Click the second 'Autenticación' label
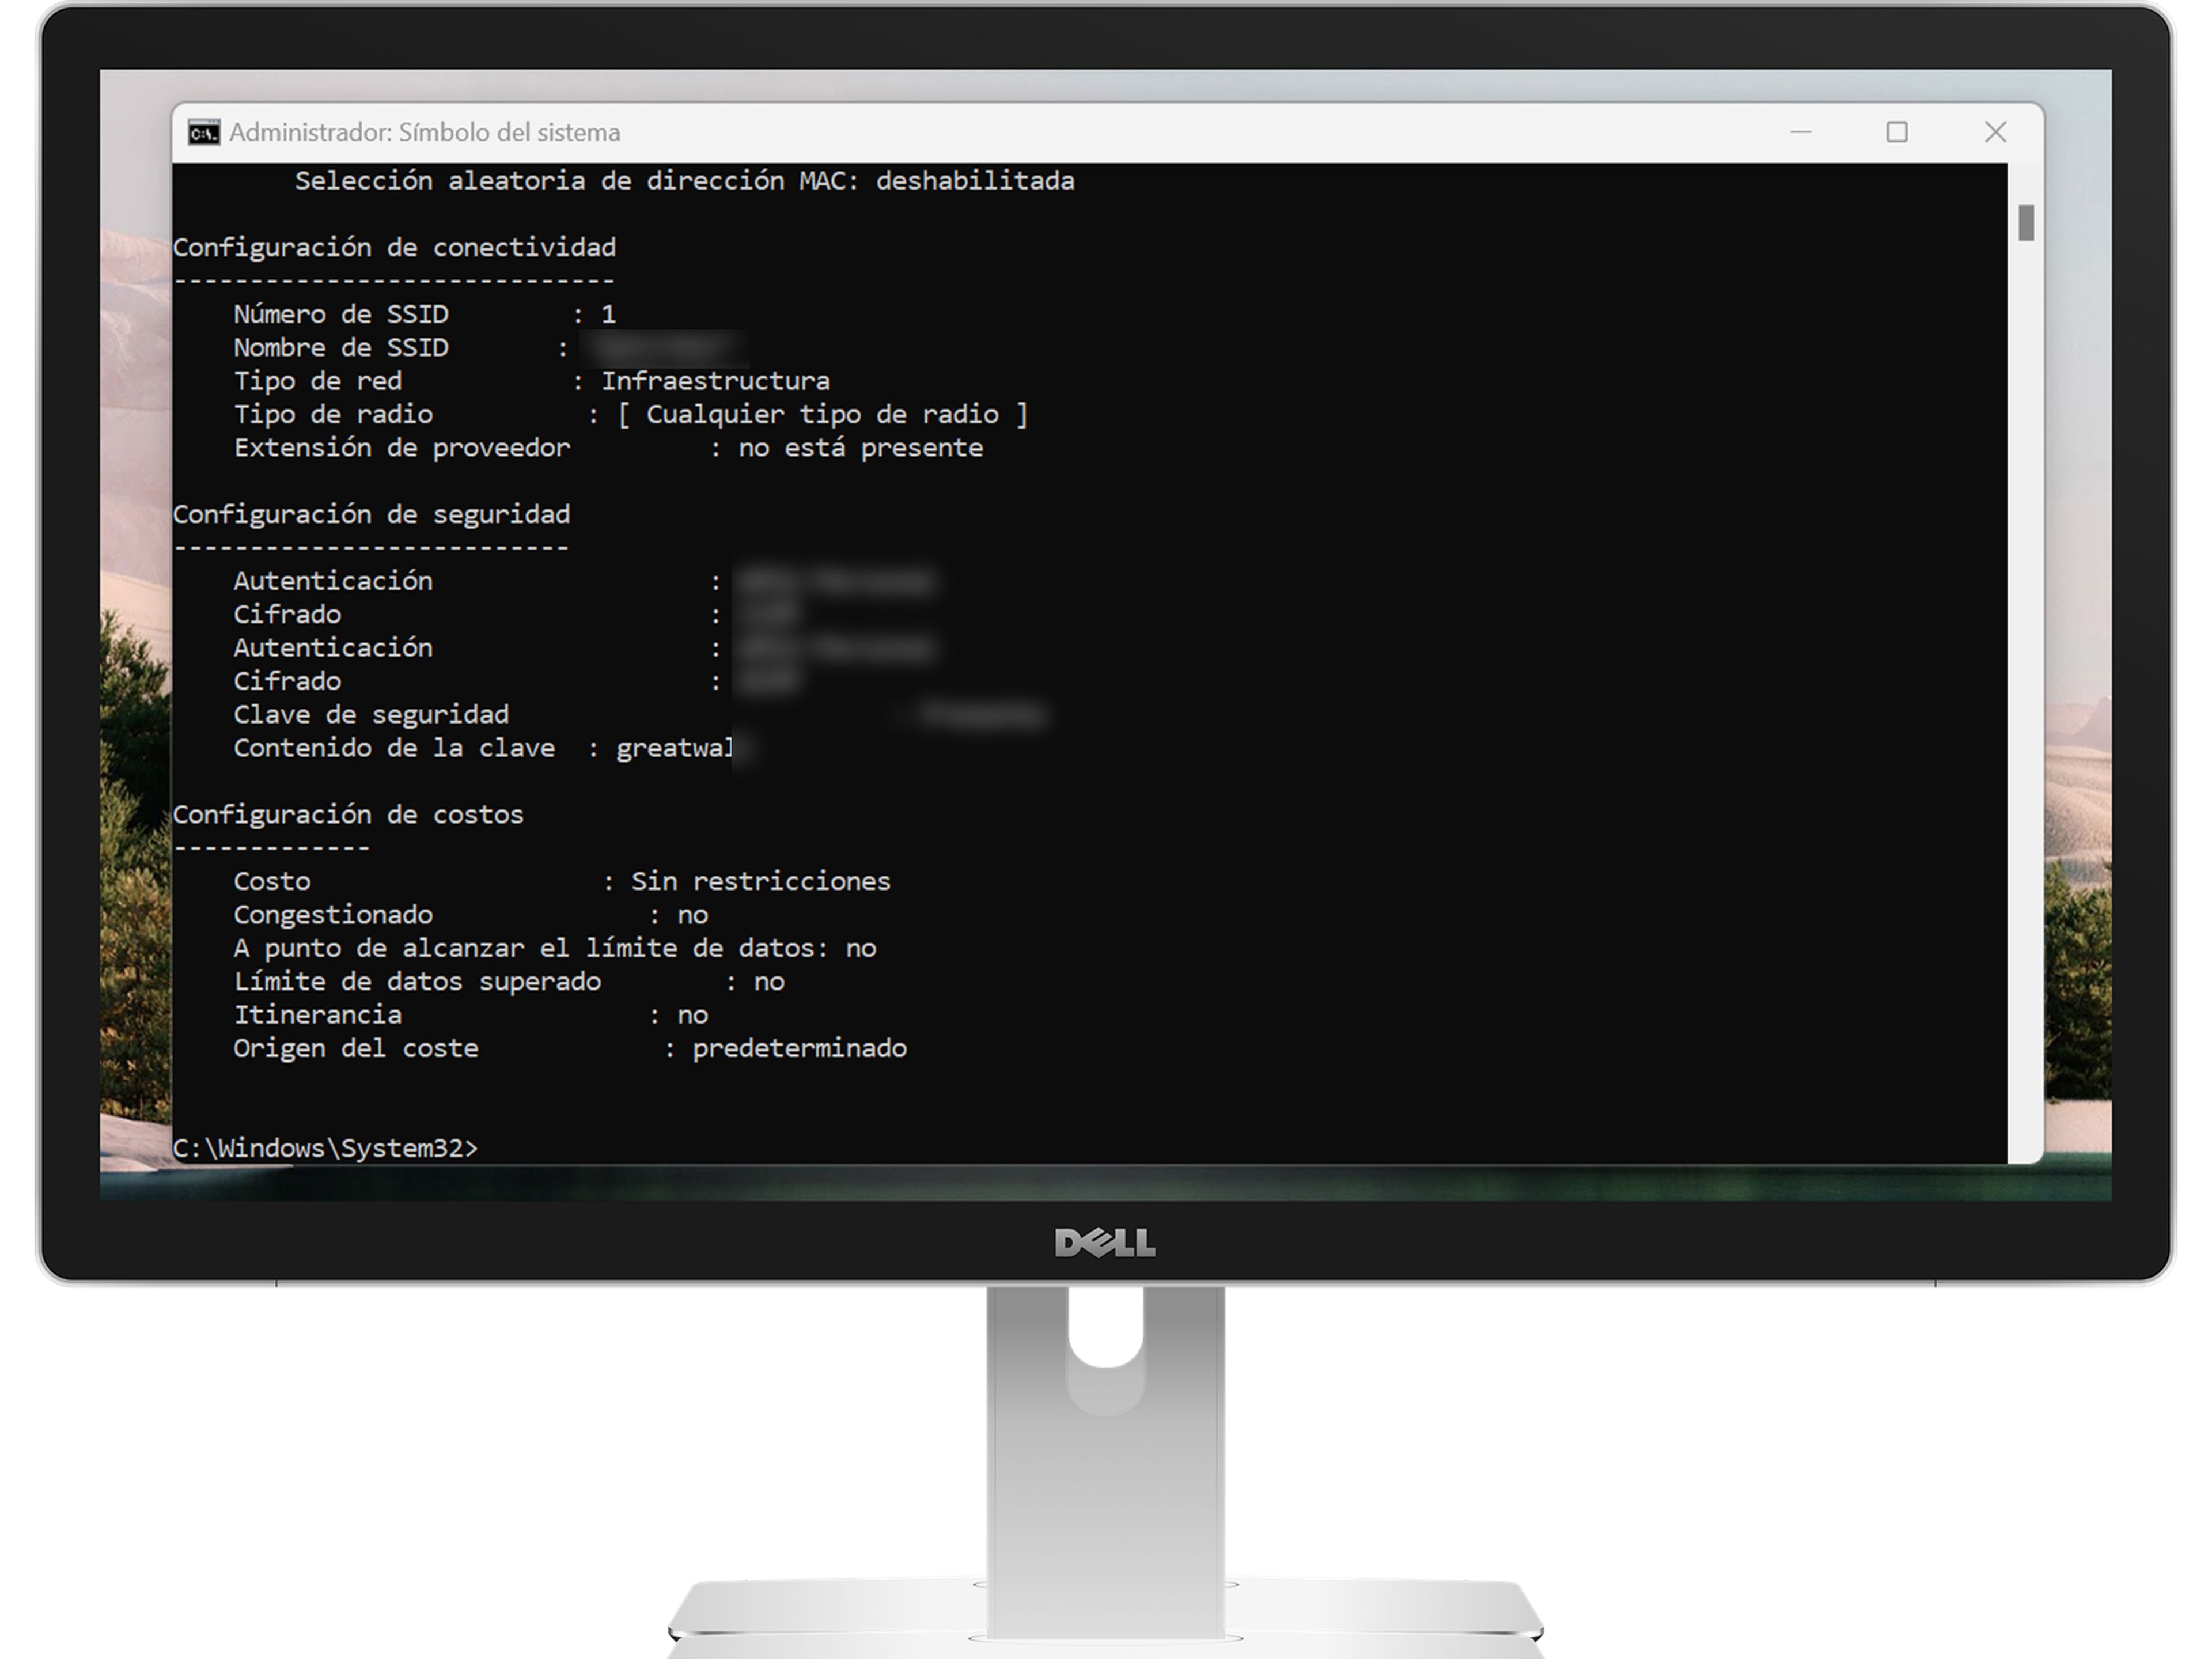This screenshot has width=2212, height=1659. pyautogui.click(x=333, y=648)
